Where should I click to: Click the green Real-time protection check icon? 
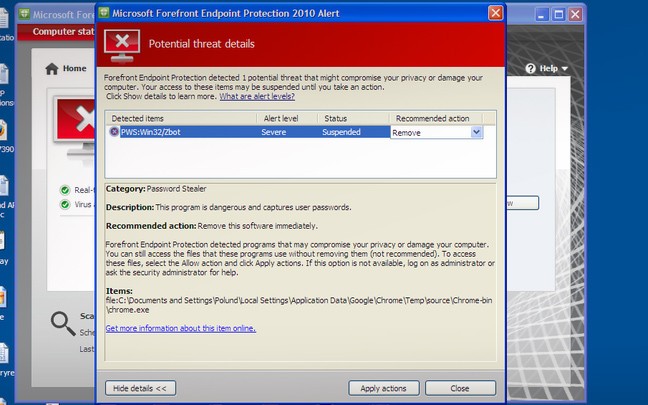point(65,190)
